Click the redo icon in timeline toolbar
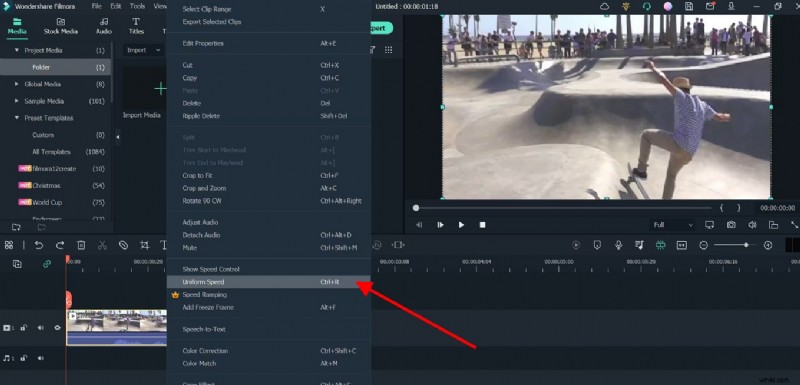Image resolution: width=800 pixels, height=385 pixels. click(60, 245)
